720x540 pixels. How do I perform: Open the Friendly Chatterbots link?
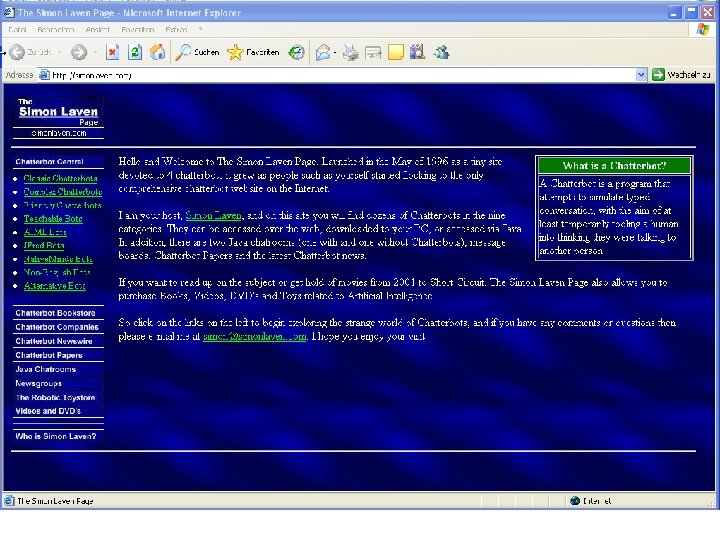click(x=62, y=205)
